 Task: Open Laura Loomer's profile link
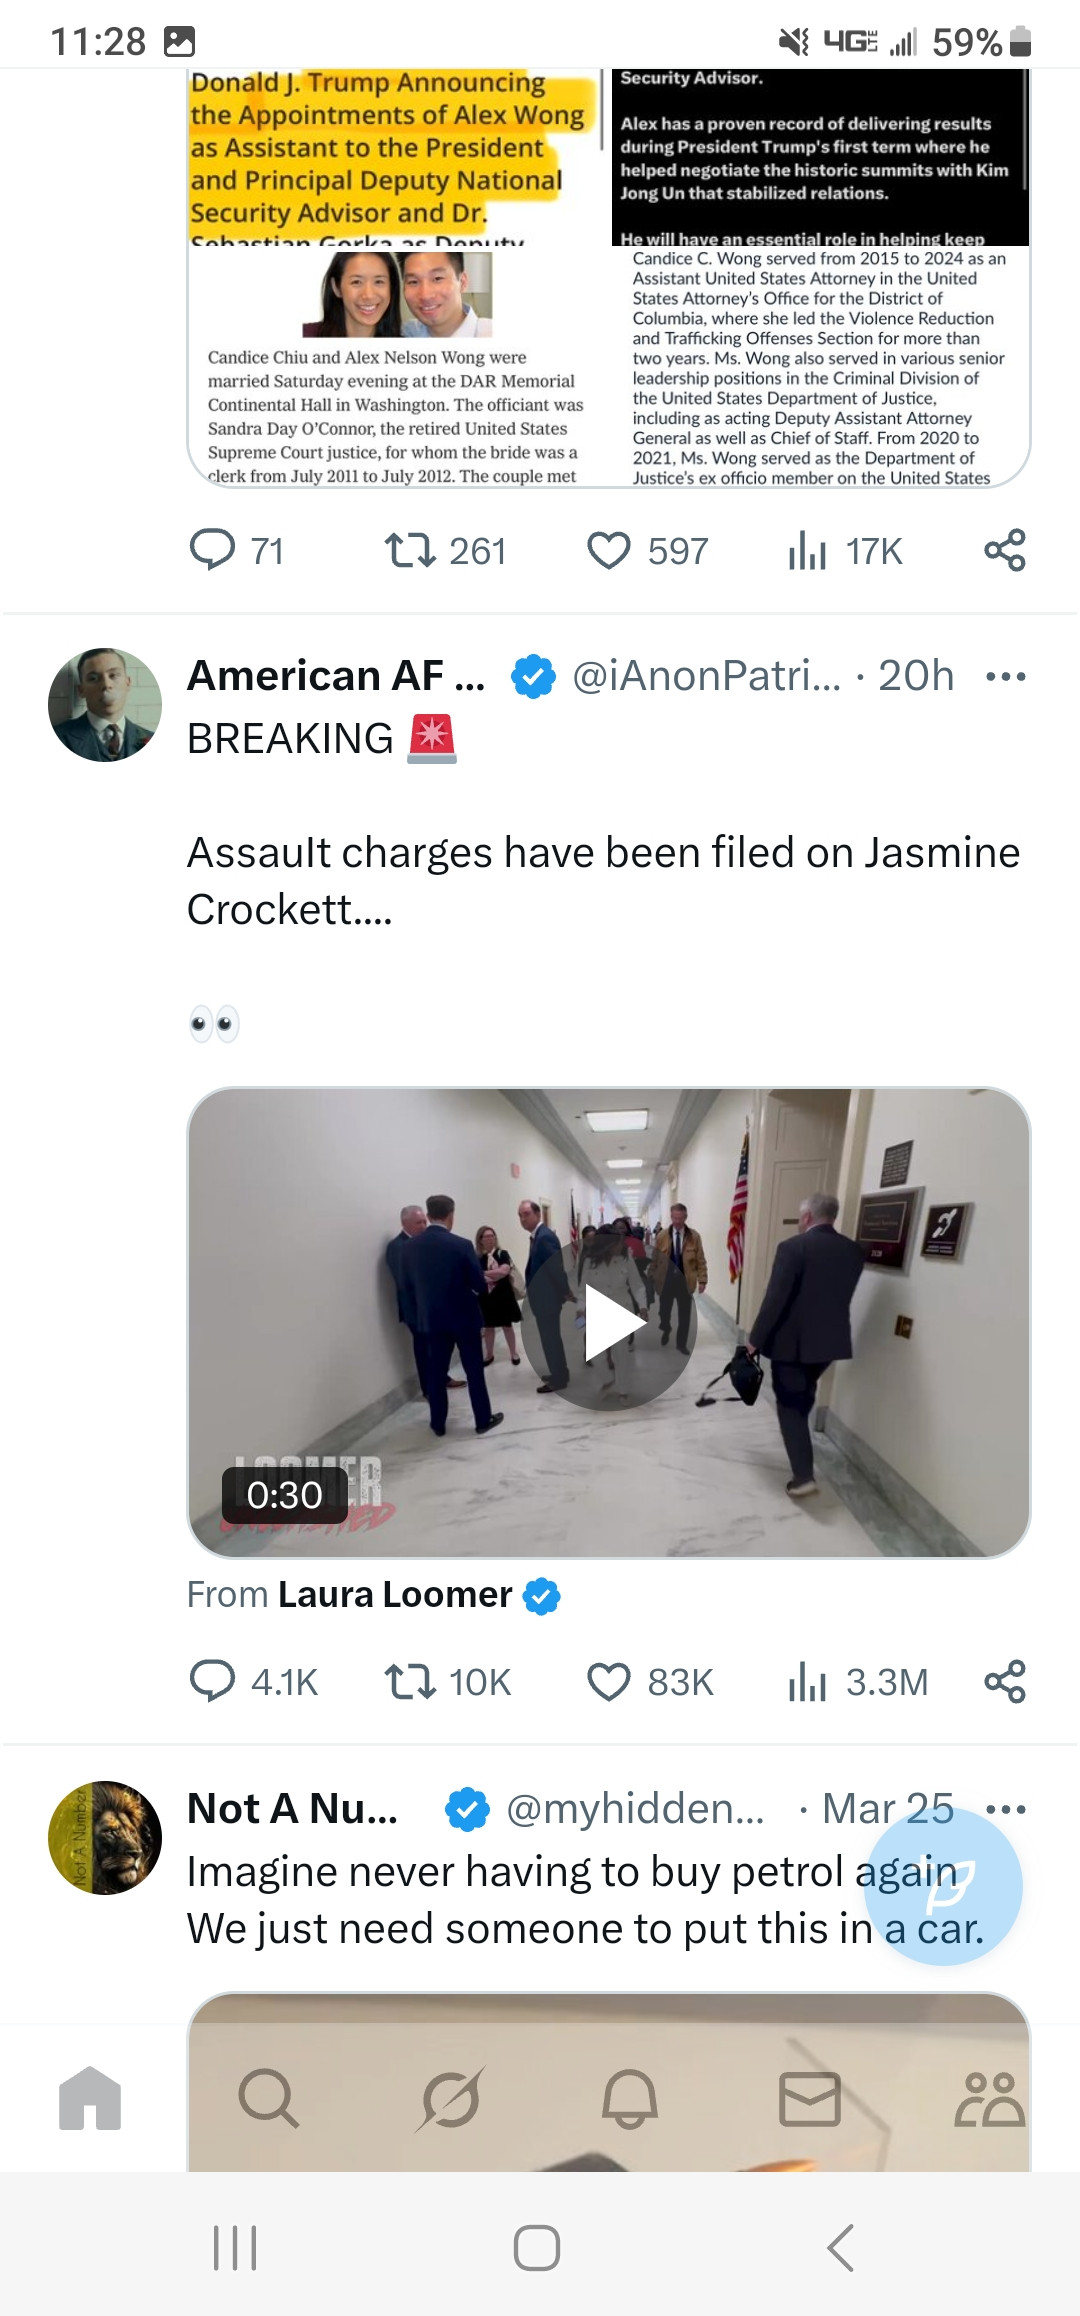click(x=396, y=1595)
